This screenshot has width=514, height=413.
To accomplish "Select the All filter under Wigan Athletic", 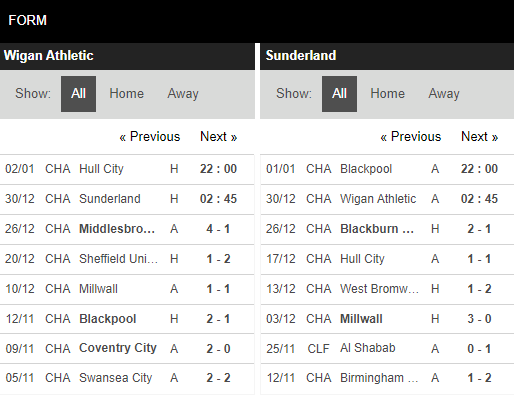I will pyautogui.click(x=78, y=94).
